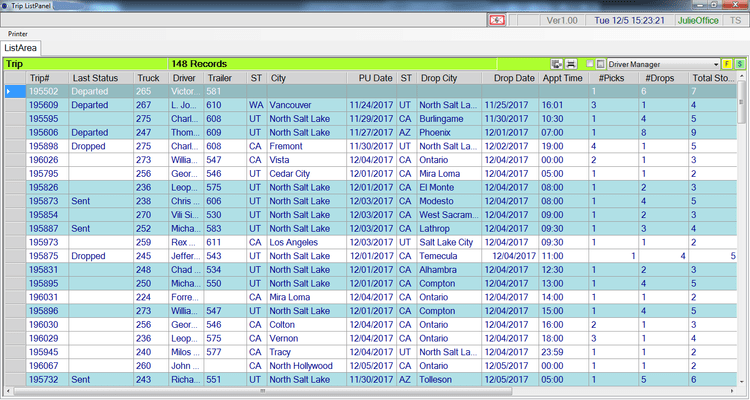750x400 pixels.
Task: Click the green S icon button
Action: pyautogui.click(x=739, y=63)
